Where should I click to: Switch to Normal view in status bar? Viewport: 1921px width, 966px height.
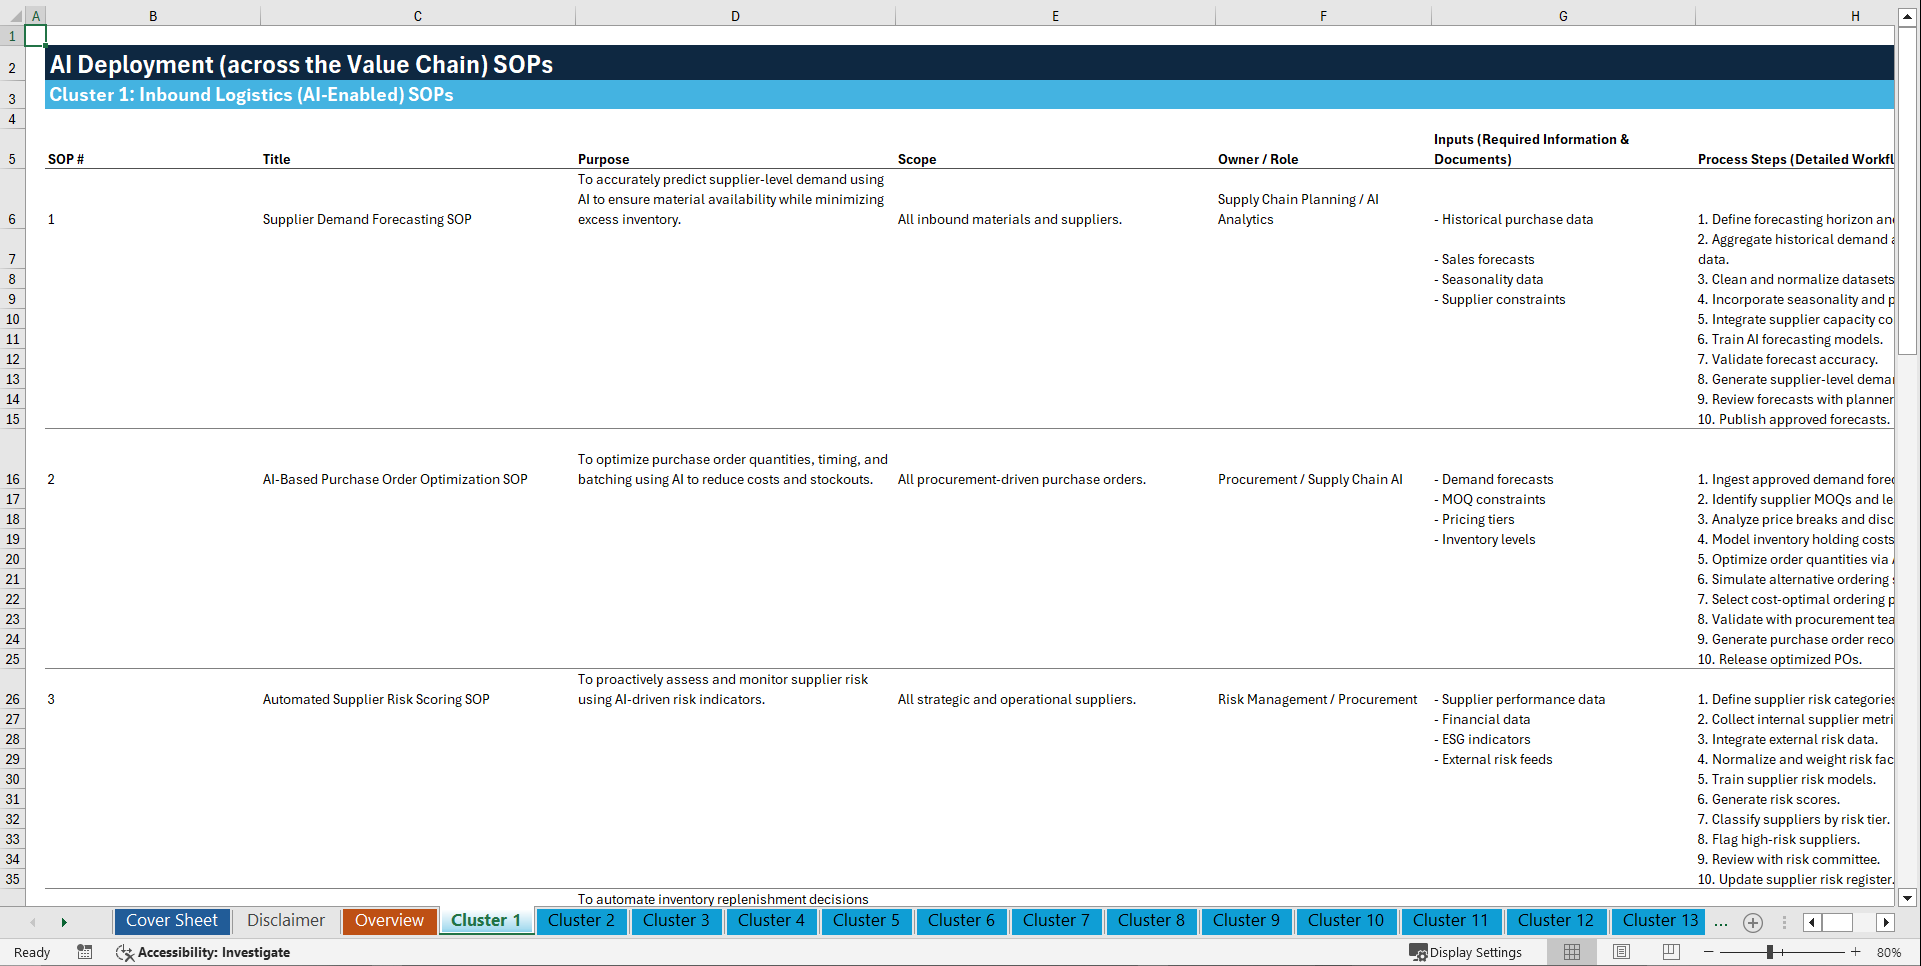(1571, 952)
